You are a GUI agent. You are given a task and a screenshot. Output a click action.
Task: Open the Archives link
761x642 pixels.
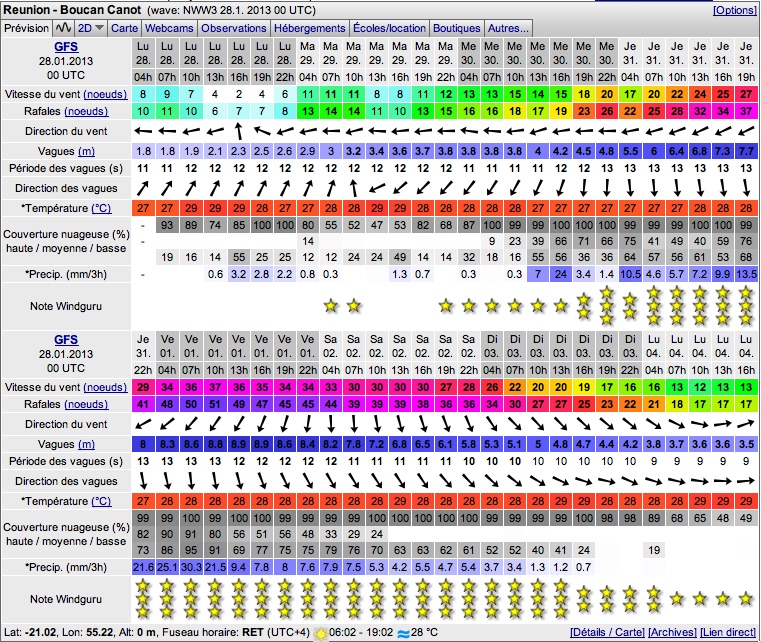675,633
